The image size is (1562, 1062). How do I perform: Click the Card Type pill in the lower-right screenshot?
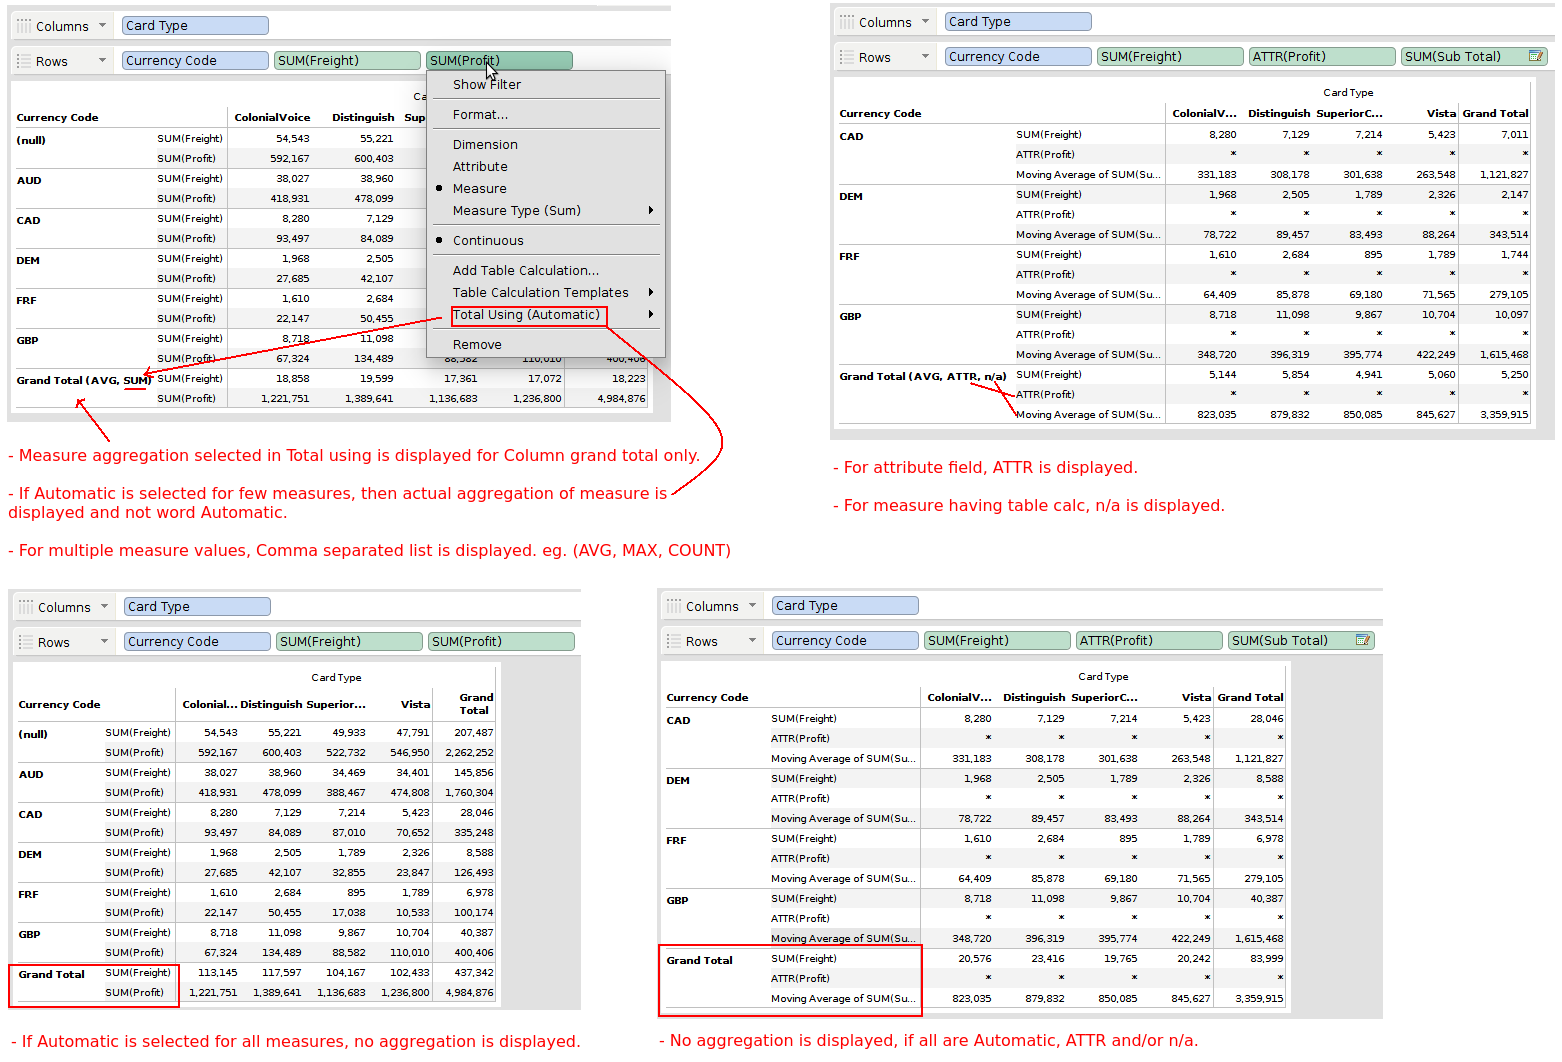pyautogui.click(x=845, y=606)
